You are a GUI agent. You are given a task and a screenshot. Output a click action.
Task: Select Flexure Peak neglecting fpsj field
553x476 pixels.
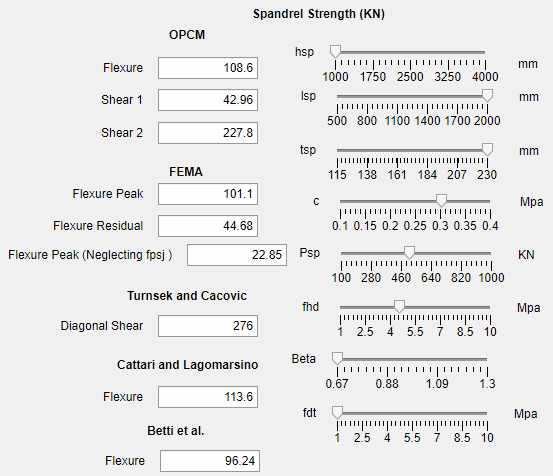coord(237,255)
